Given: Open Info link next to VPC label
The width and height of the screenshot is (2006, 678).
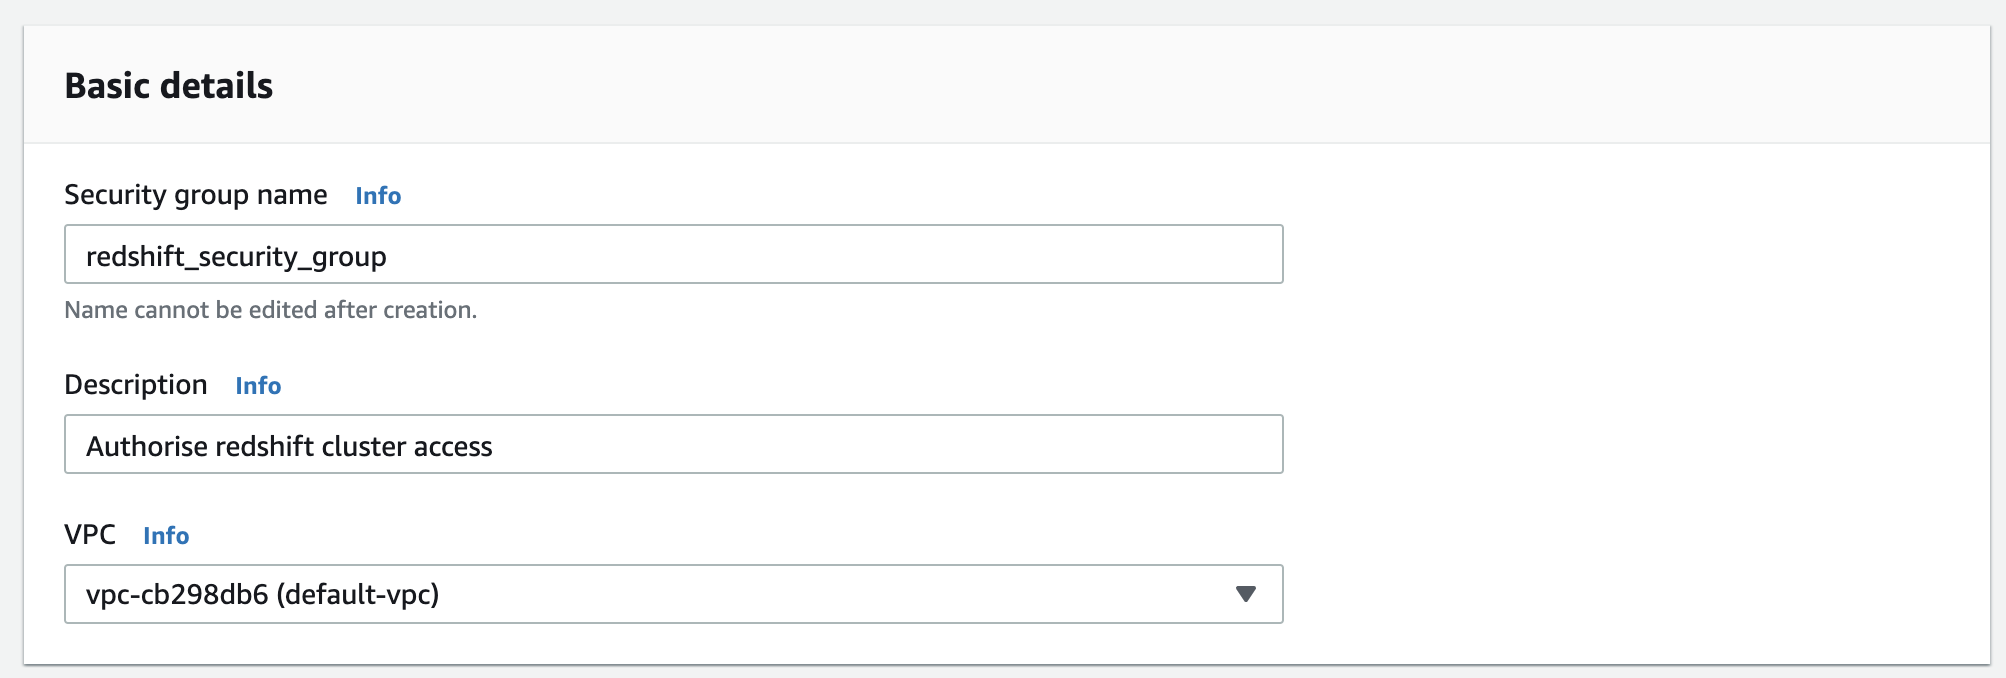Looking at the screenshot, I should click(x=166, y=536).
